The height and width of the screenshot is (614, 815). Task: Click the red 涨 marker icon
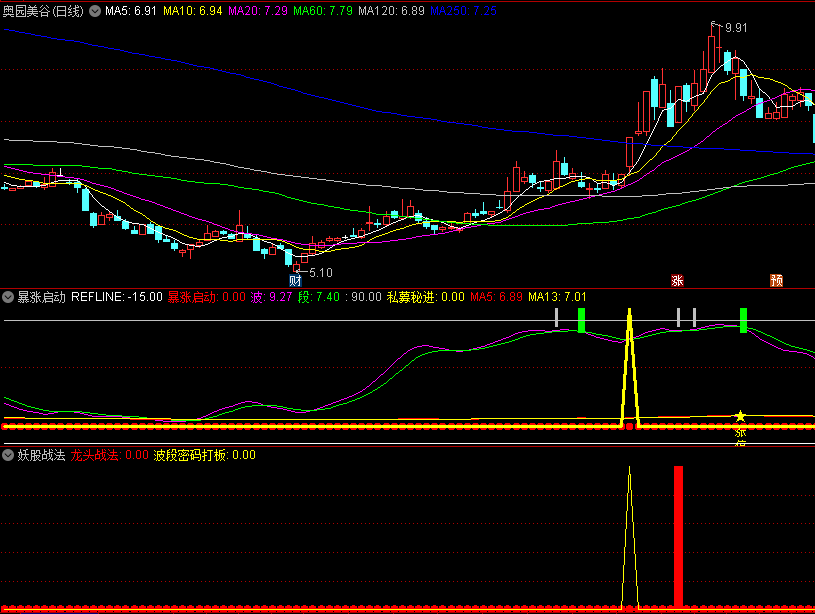click(x=677, y=280)
